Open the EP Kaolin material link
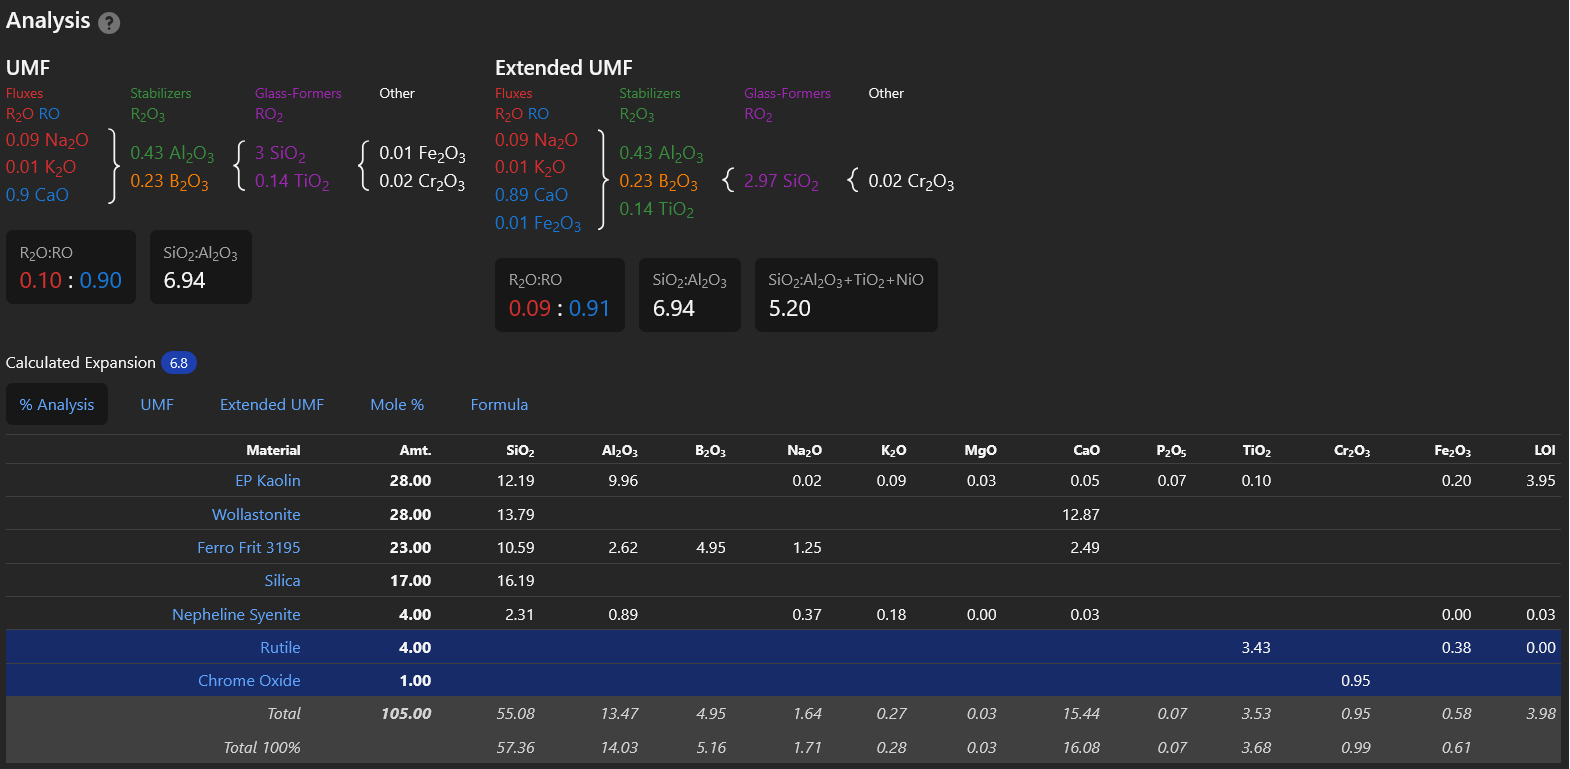Viewport: 1570px width, 769px height. coord(268,481)
